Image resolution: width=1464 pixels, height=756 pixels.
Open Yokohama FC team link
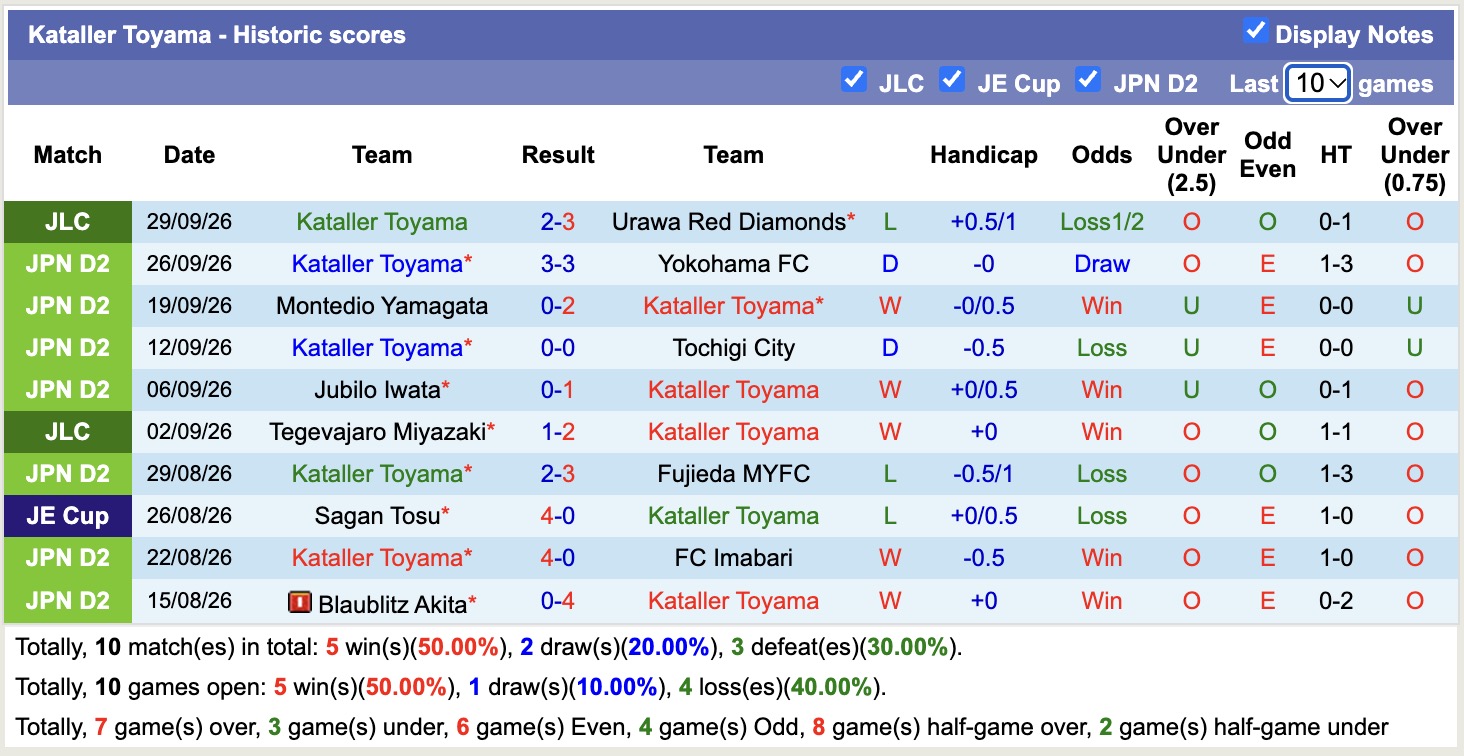tap(733, 264)
